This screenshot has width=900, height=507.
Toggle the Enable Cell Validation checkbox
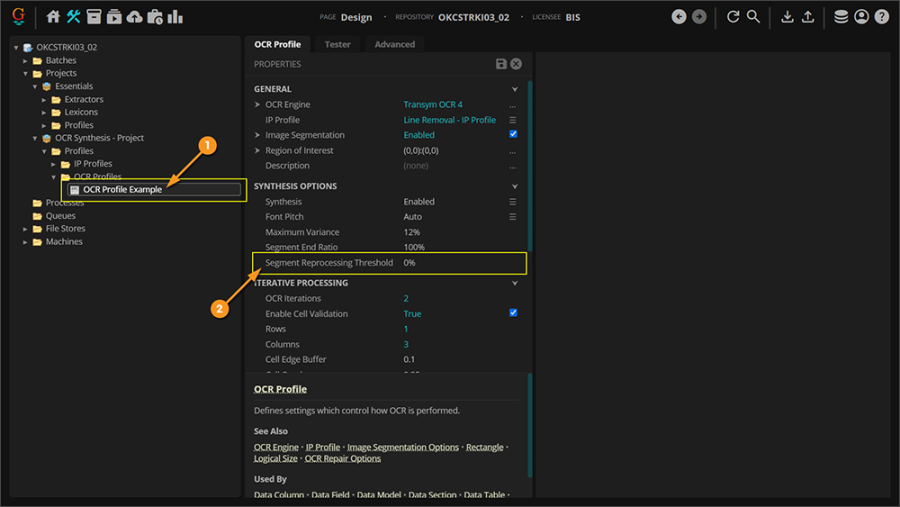(513, 313)
